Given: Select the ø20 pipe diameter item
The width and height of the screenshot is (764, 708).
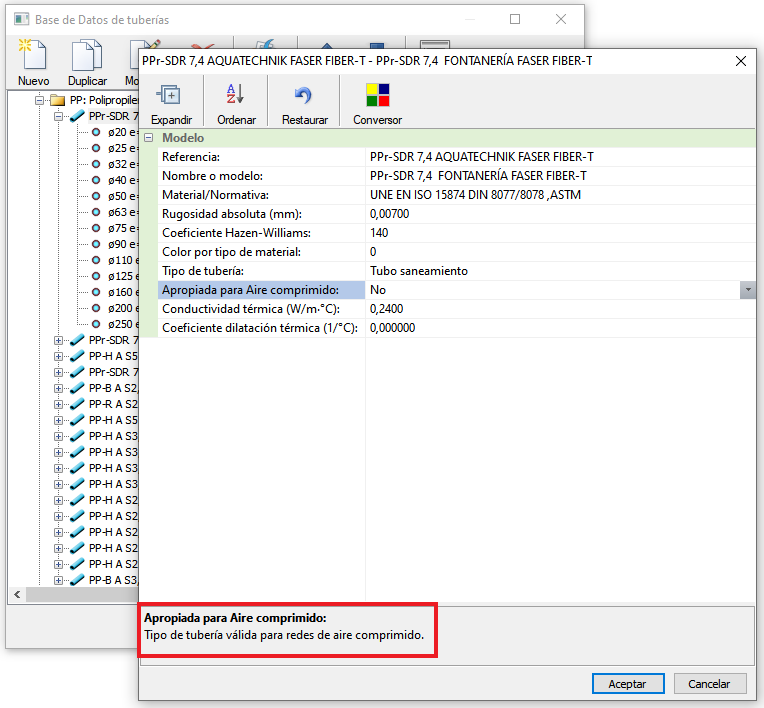Looking at the screenshot, I should (x=117, y=133).
